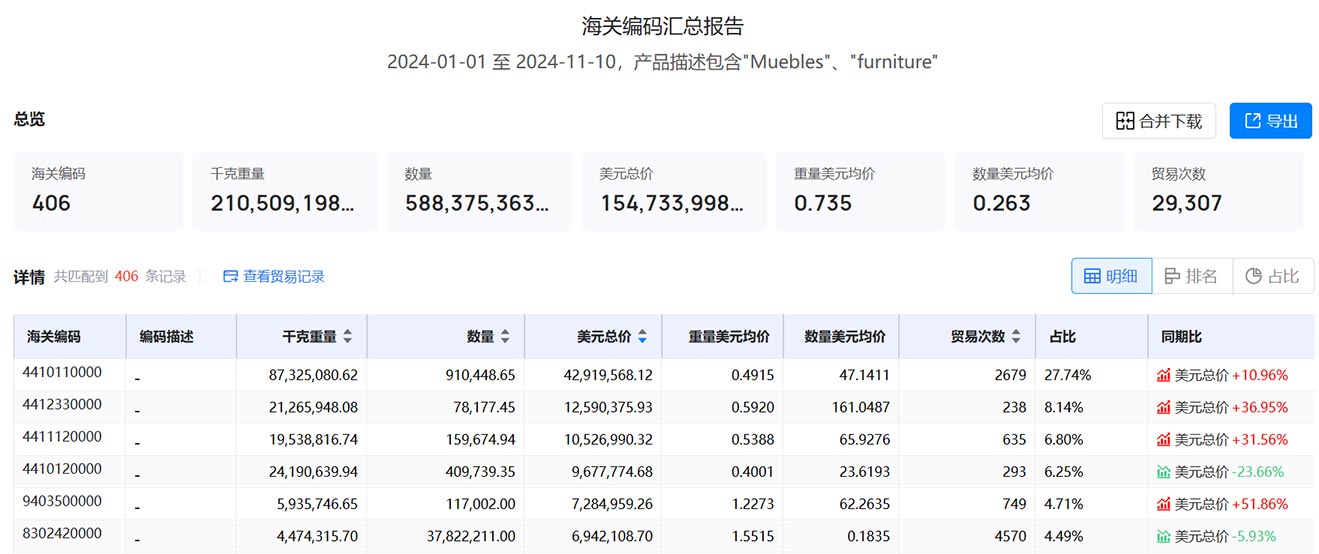Click year-over-year value -23.66%
Image resolution: width=1319 pixels, height=554 pixels.
click(1258, 471)
